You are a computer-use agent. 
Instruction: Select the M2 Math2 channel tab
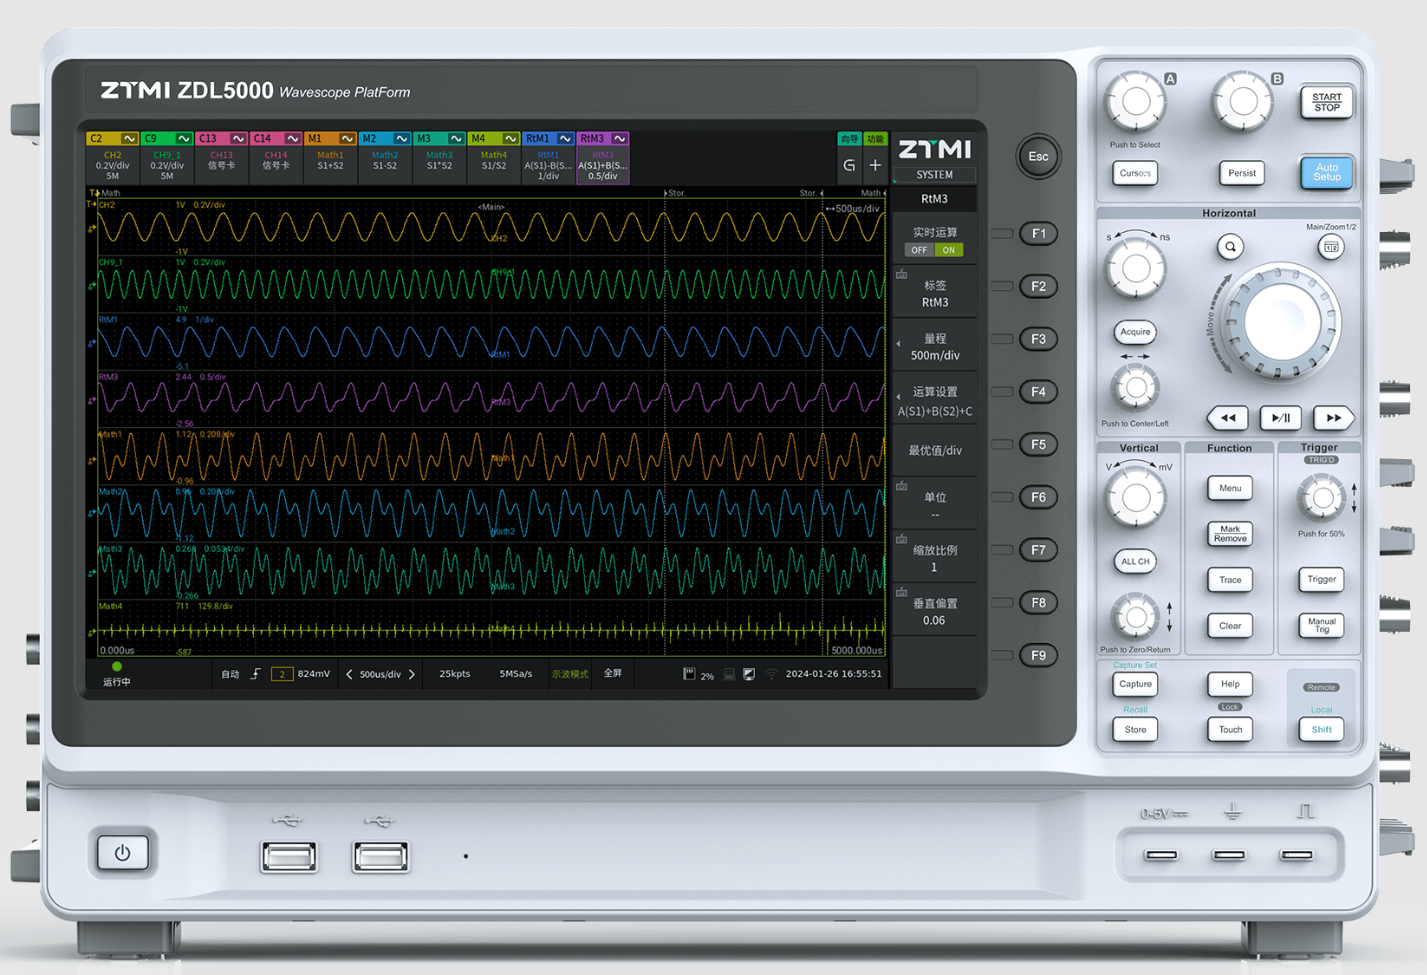click(x=385, y=158)
